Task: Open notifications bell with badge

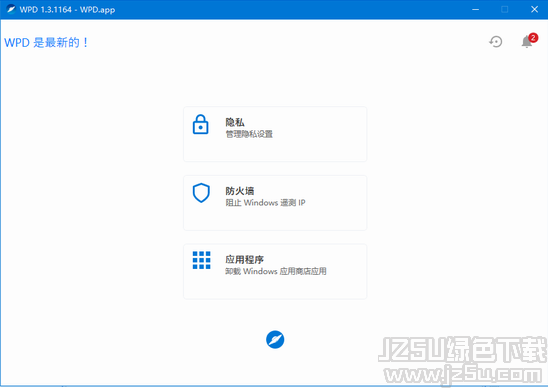Action: click(528, 41)
